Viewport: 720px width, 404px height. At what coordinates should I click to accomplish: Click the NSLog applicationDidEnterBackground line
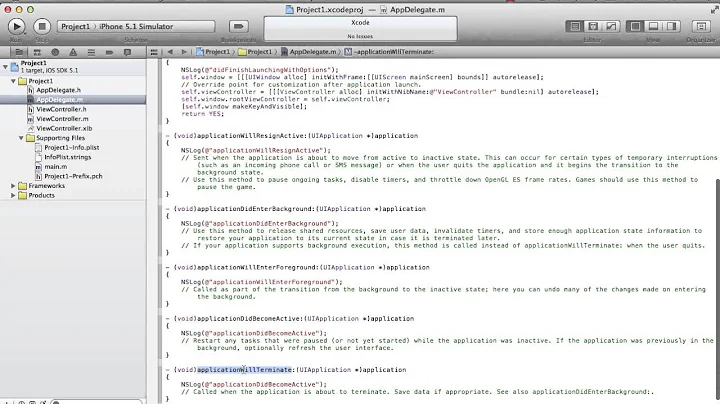point(259,223)
